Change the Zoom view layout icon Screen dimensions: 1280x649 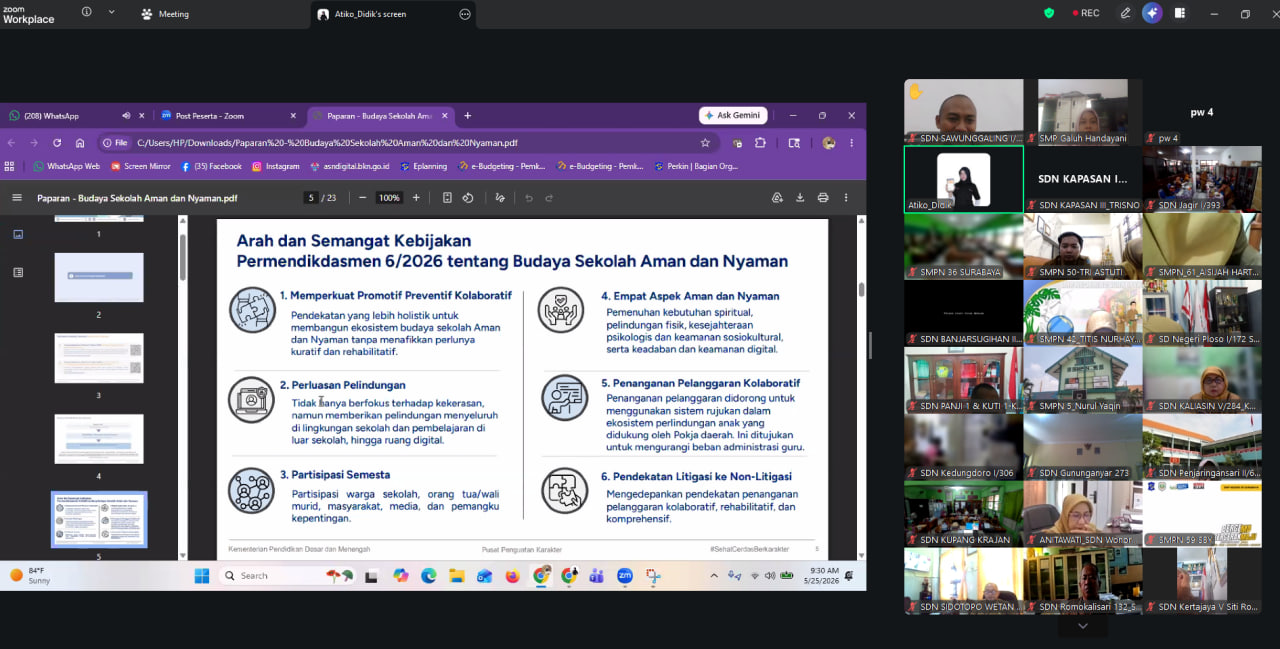coord(1180,13)
